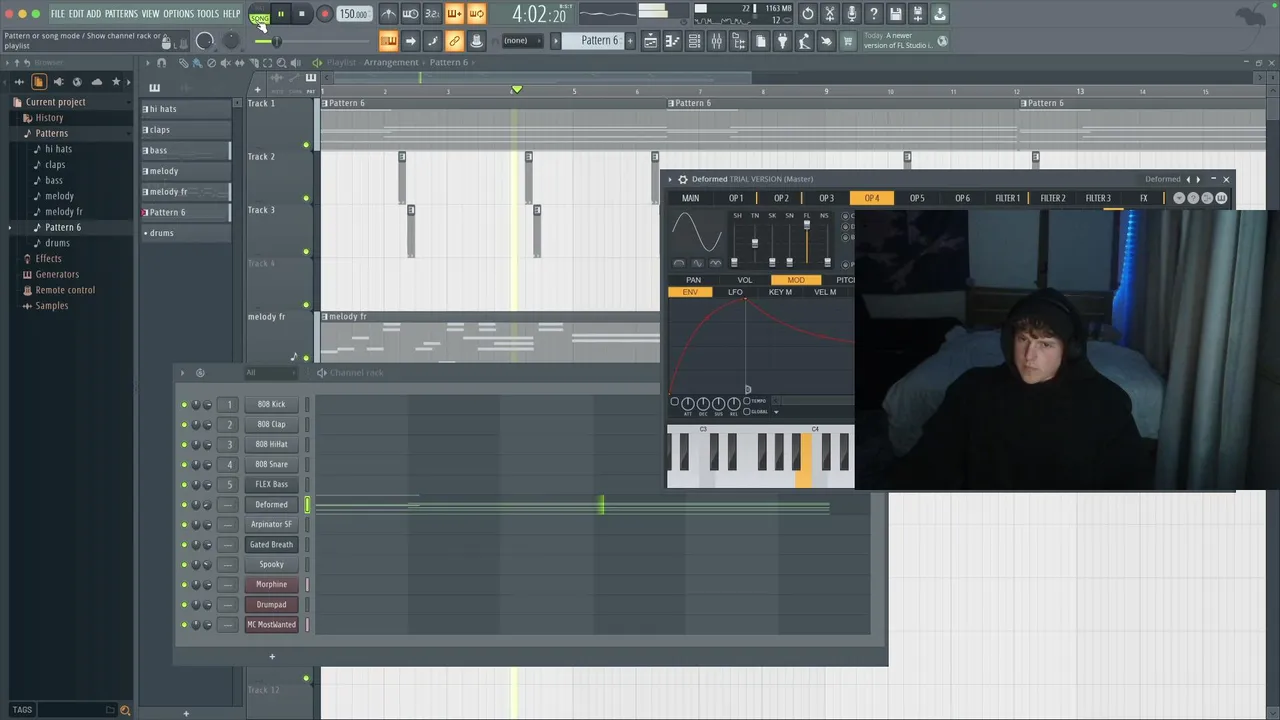Mute the Spooky channel green light
Viewport: 1280px width, 720px height.
[x=184, y=565]
